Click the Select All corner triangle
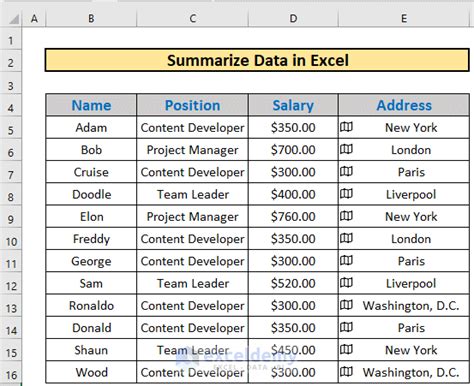474x386 pixels. [14, 19]
